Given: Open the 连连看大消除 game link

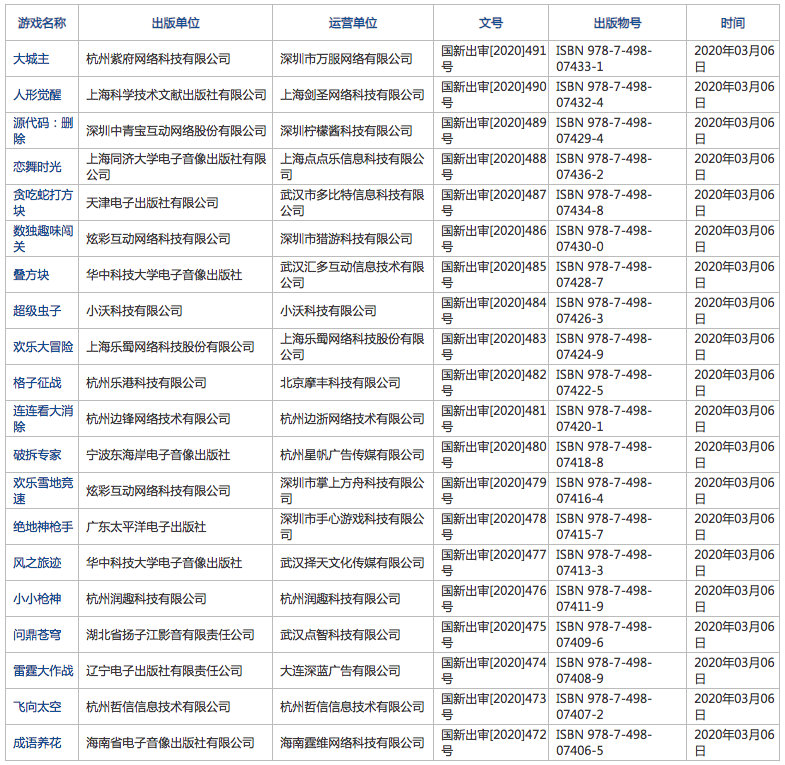Looking at the screenshot, I should click(x=43, y=419).
